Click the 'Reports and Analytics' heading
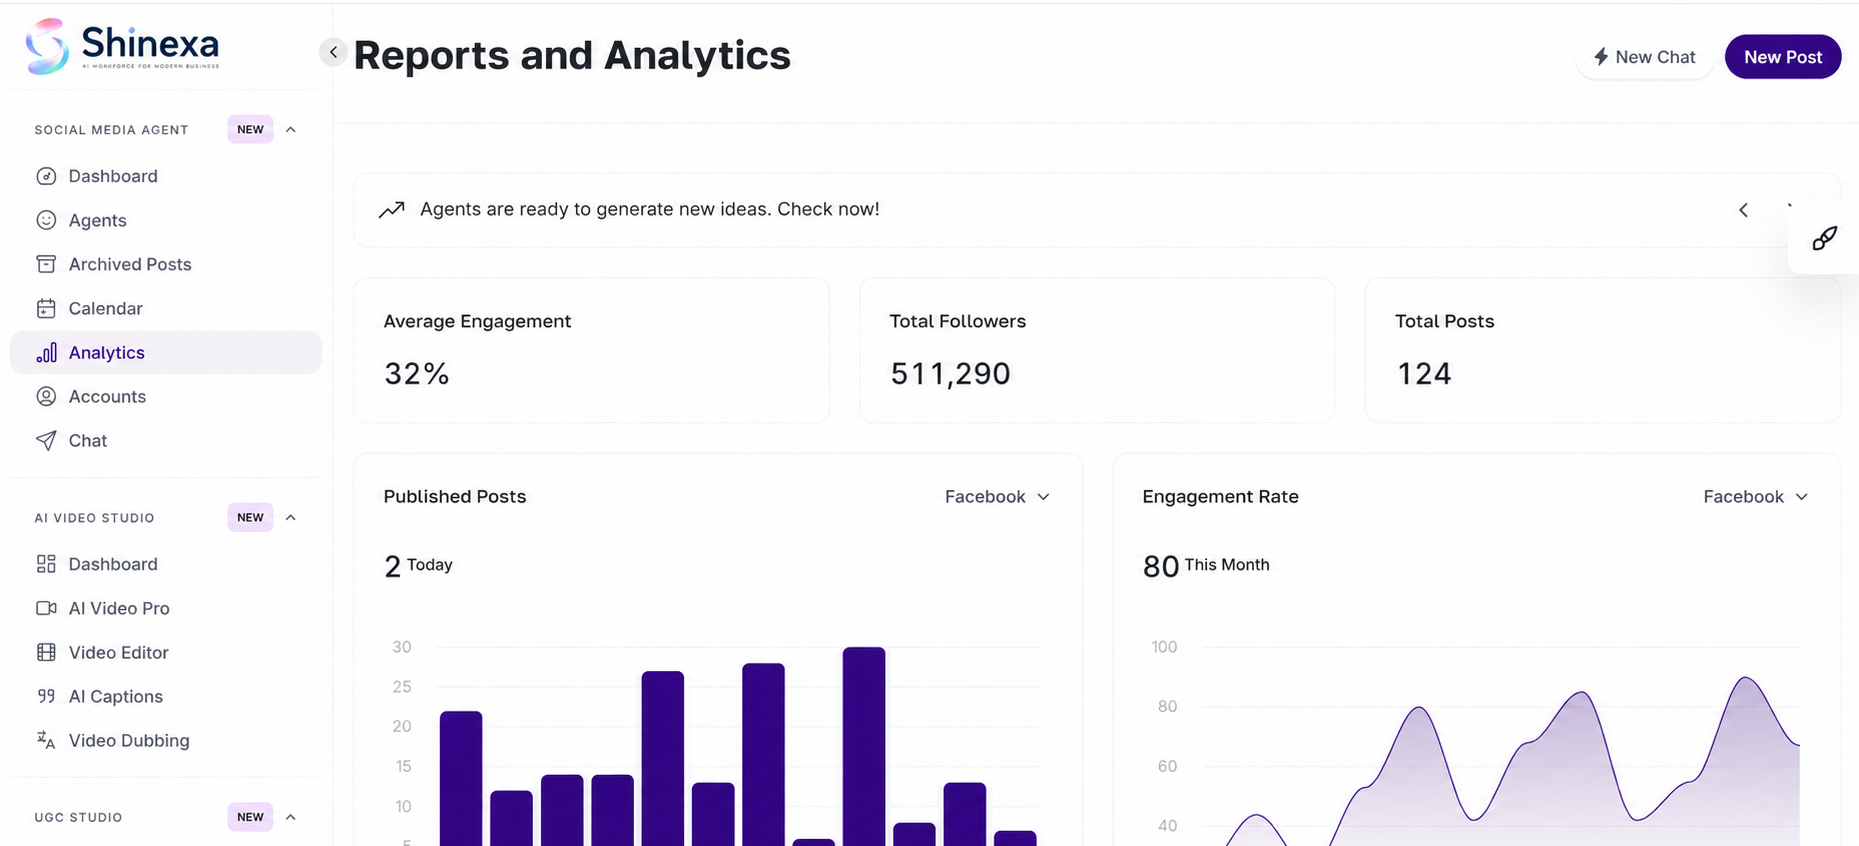This screenshot has width=1859, height=846. tap(572, 55)
